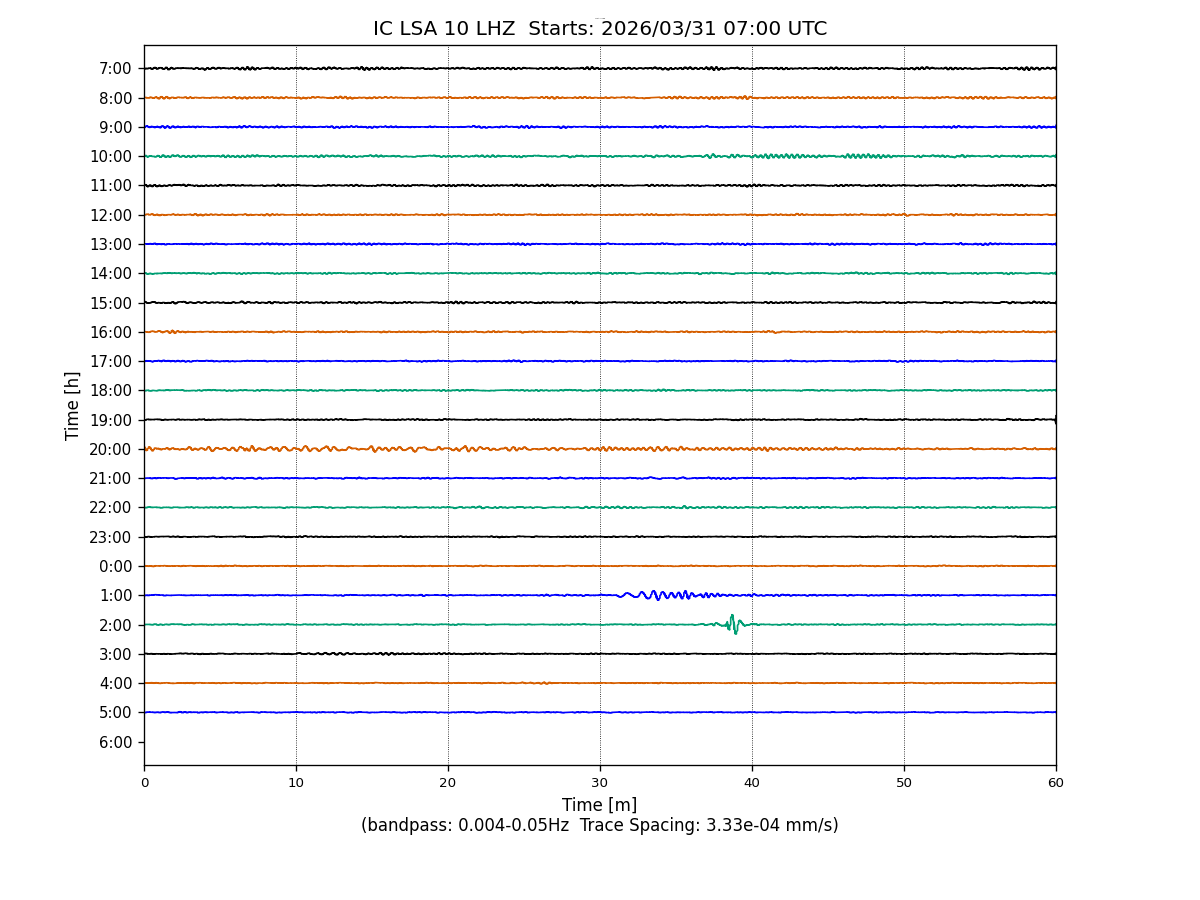Screen dimensions: 1200x900
Task: Select the 1:00 hour tick label
Action: coord(115,596)
